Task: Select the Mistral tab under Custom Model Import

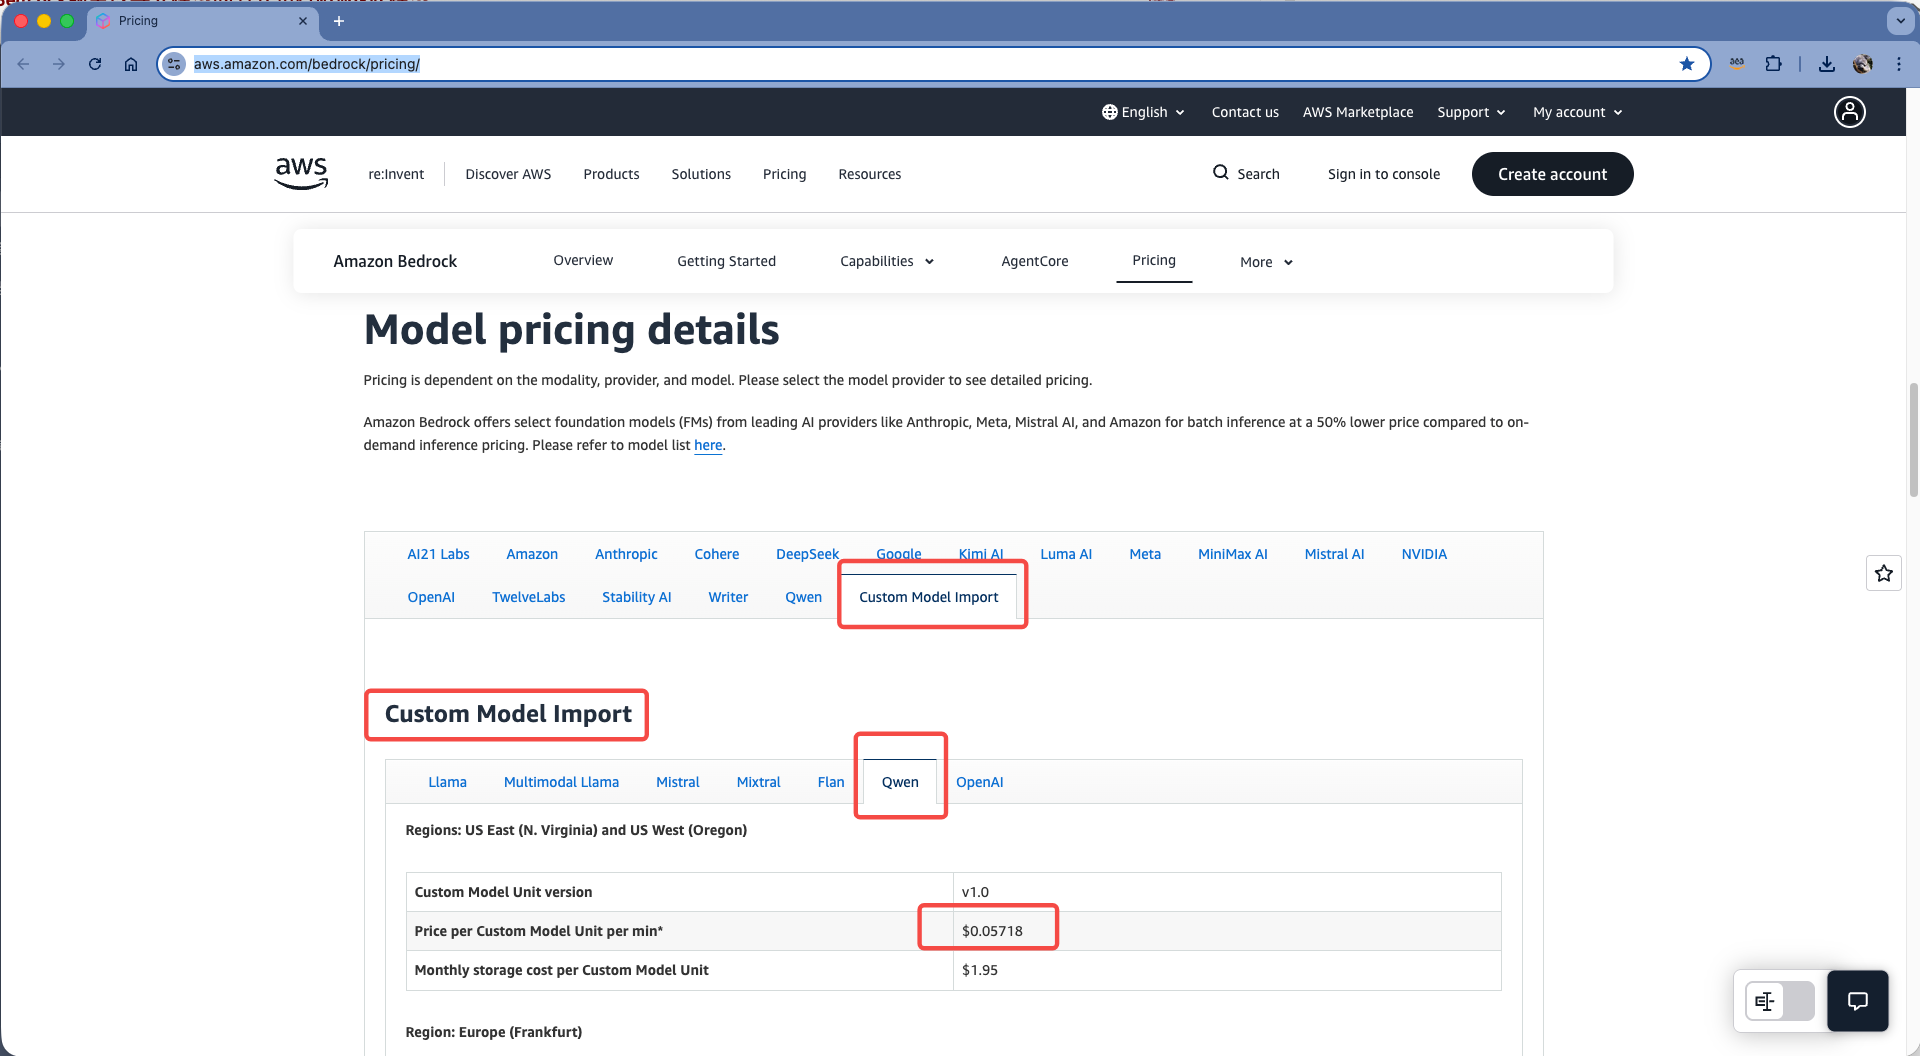Action: 677,782
